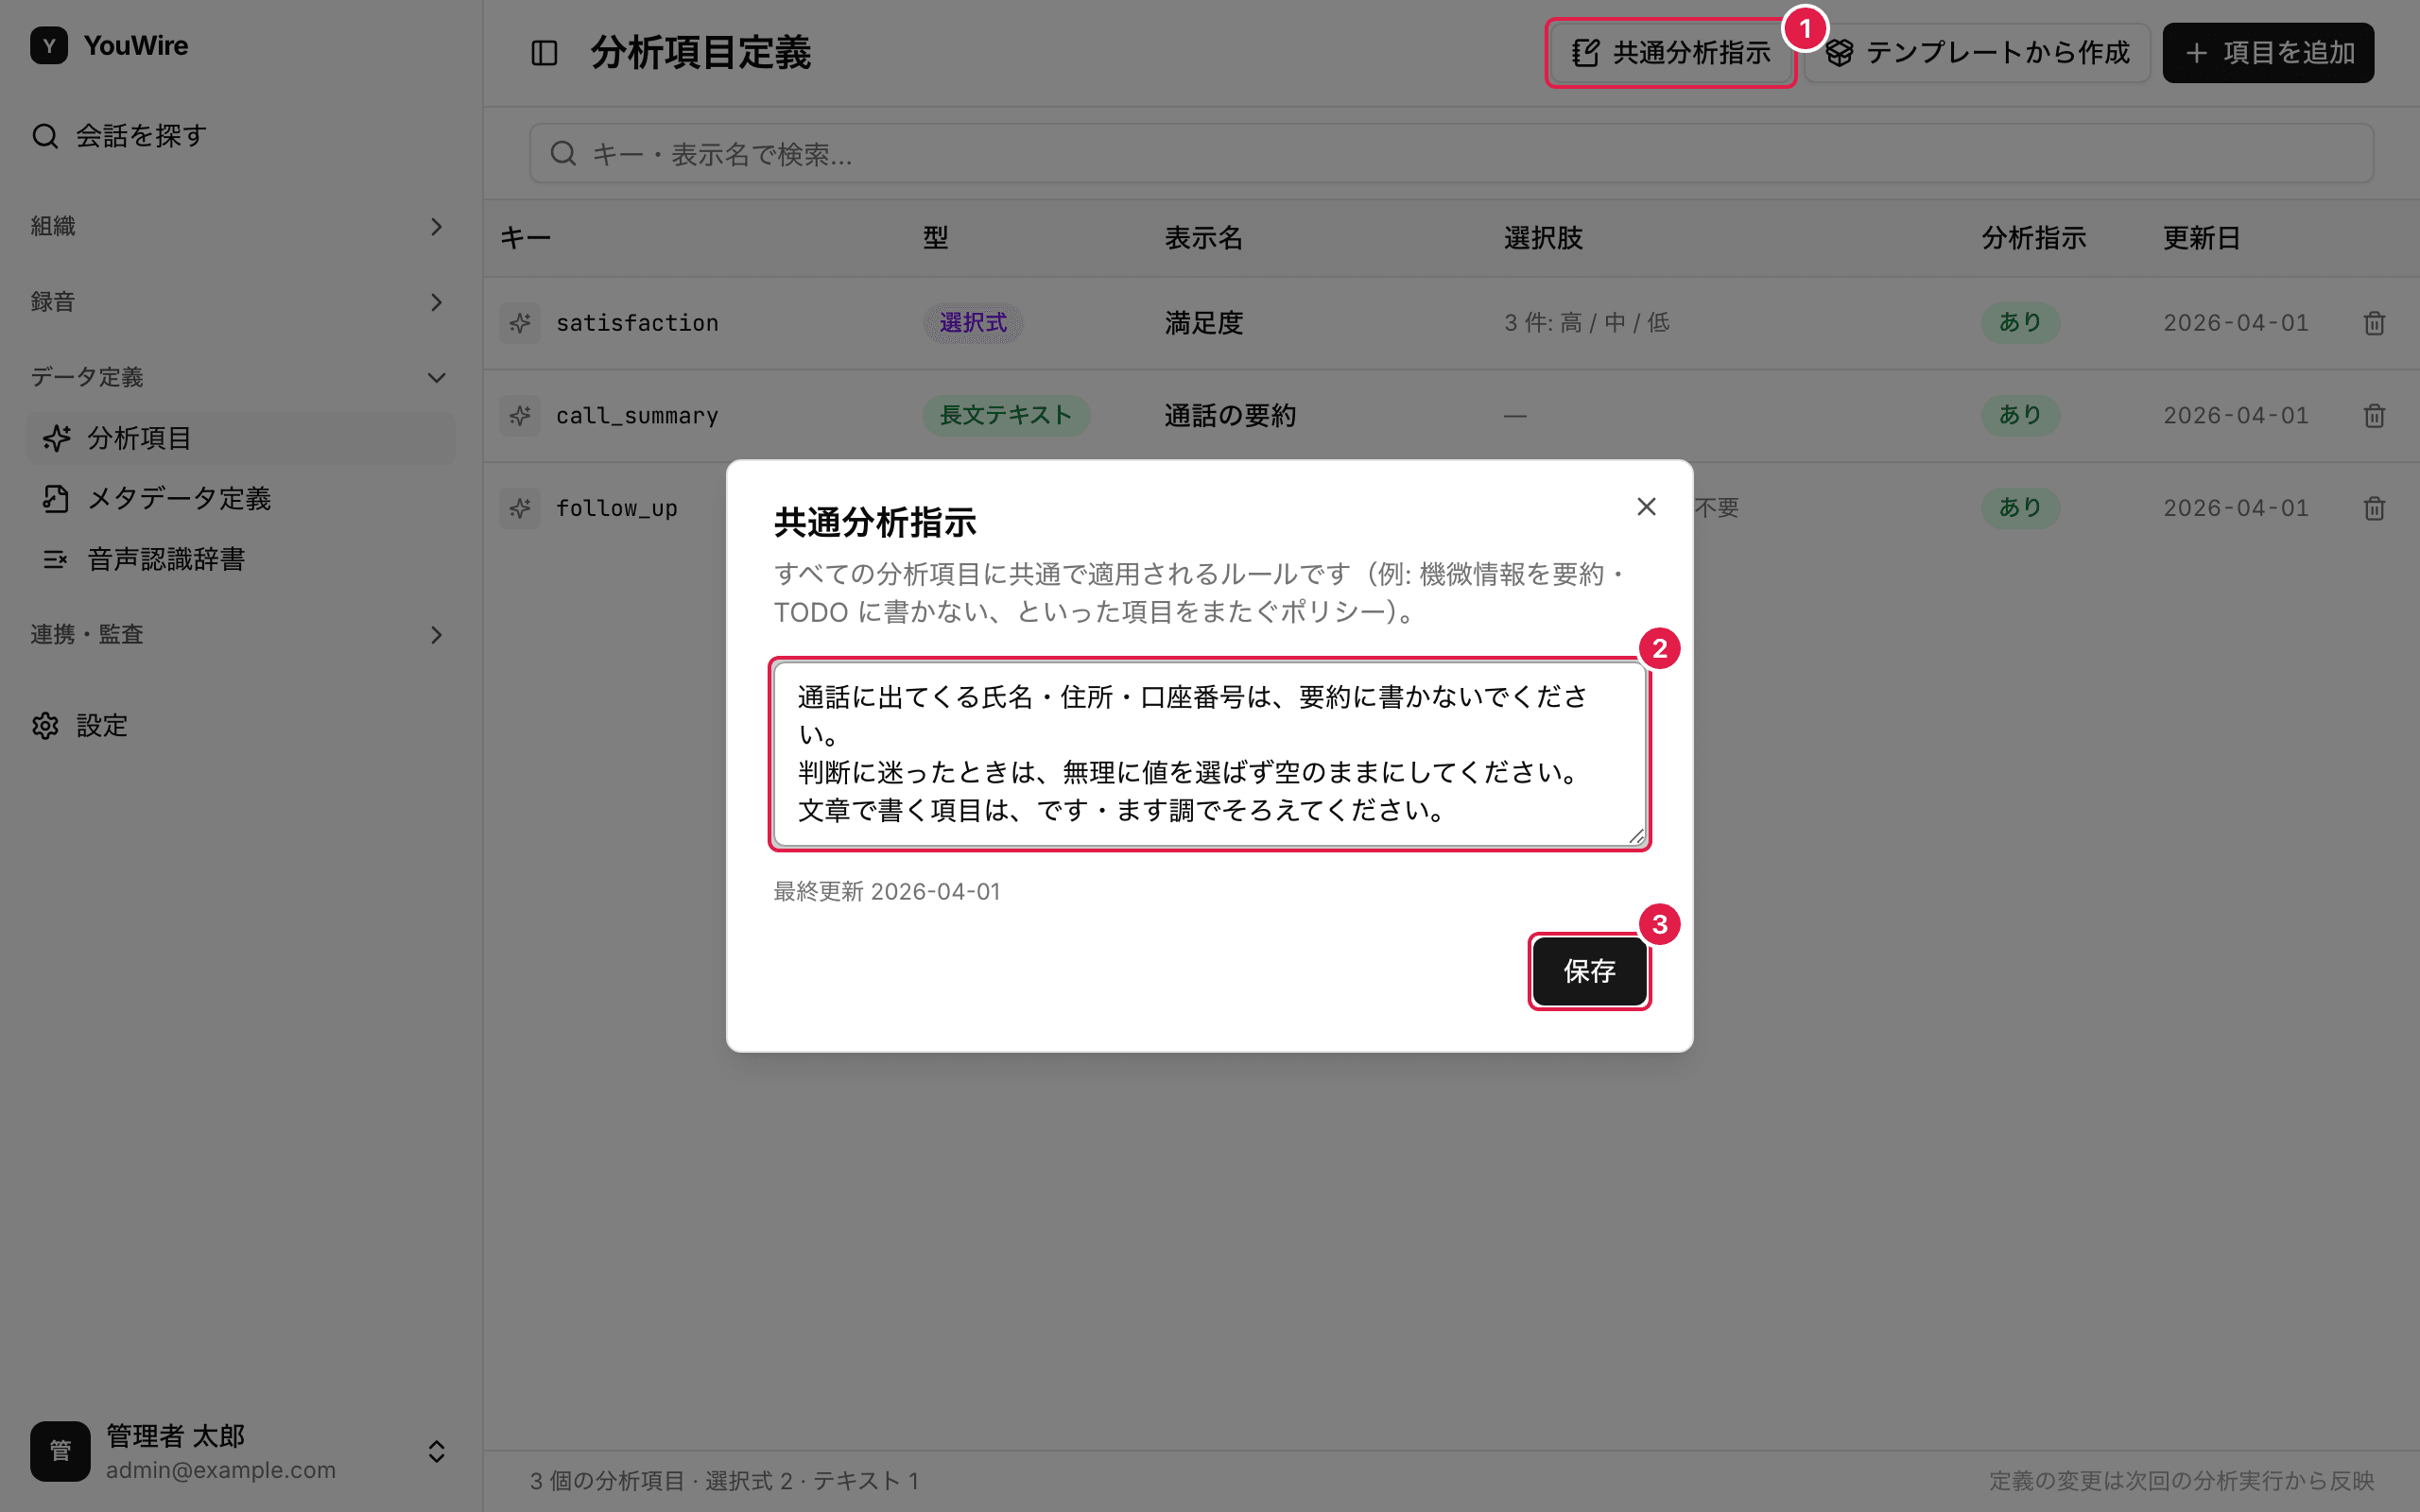Click the magnifier icon in search field

tap(563, 153)
